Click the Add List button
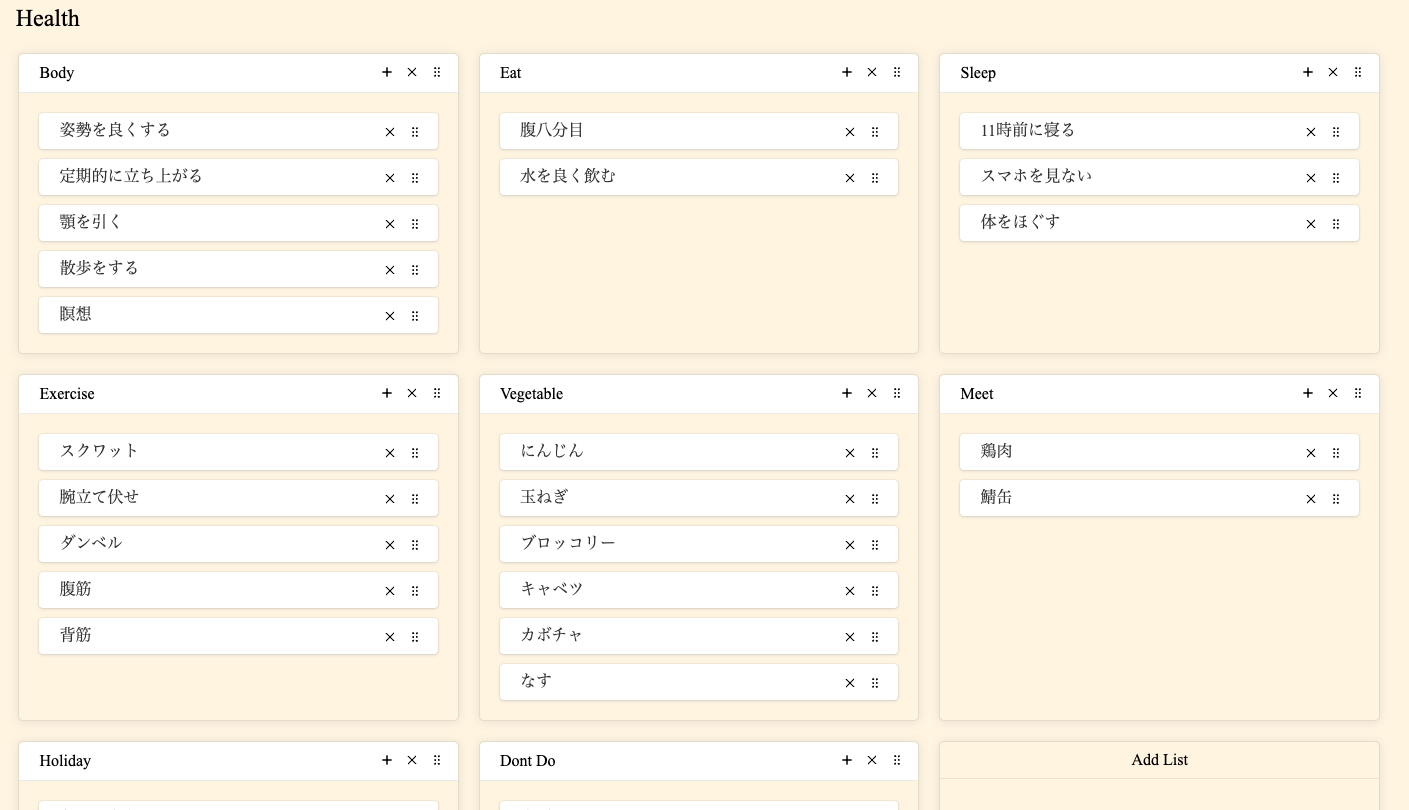The width and height of the screenshot is (1409, 810). [1159, 760]
